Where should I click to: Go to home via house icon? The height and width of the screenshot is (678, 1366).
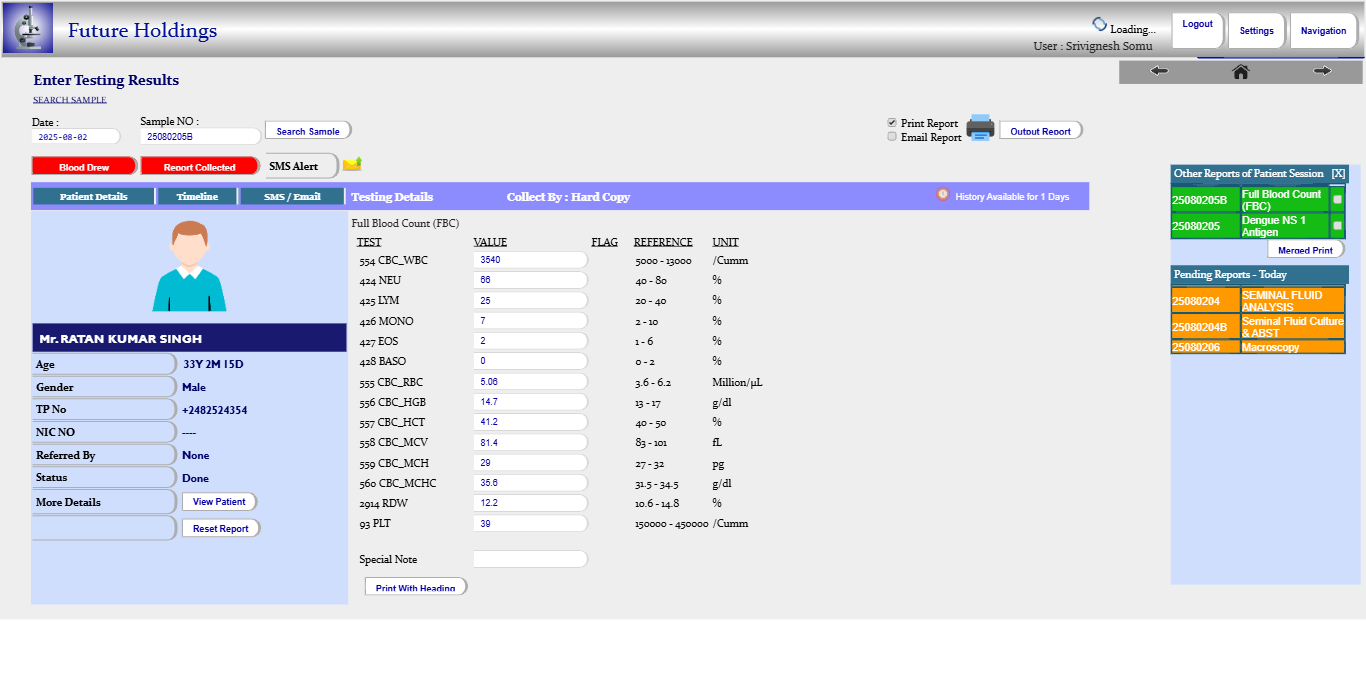point(1241,72)
